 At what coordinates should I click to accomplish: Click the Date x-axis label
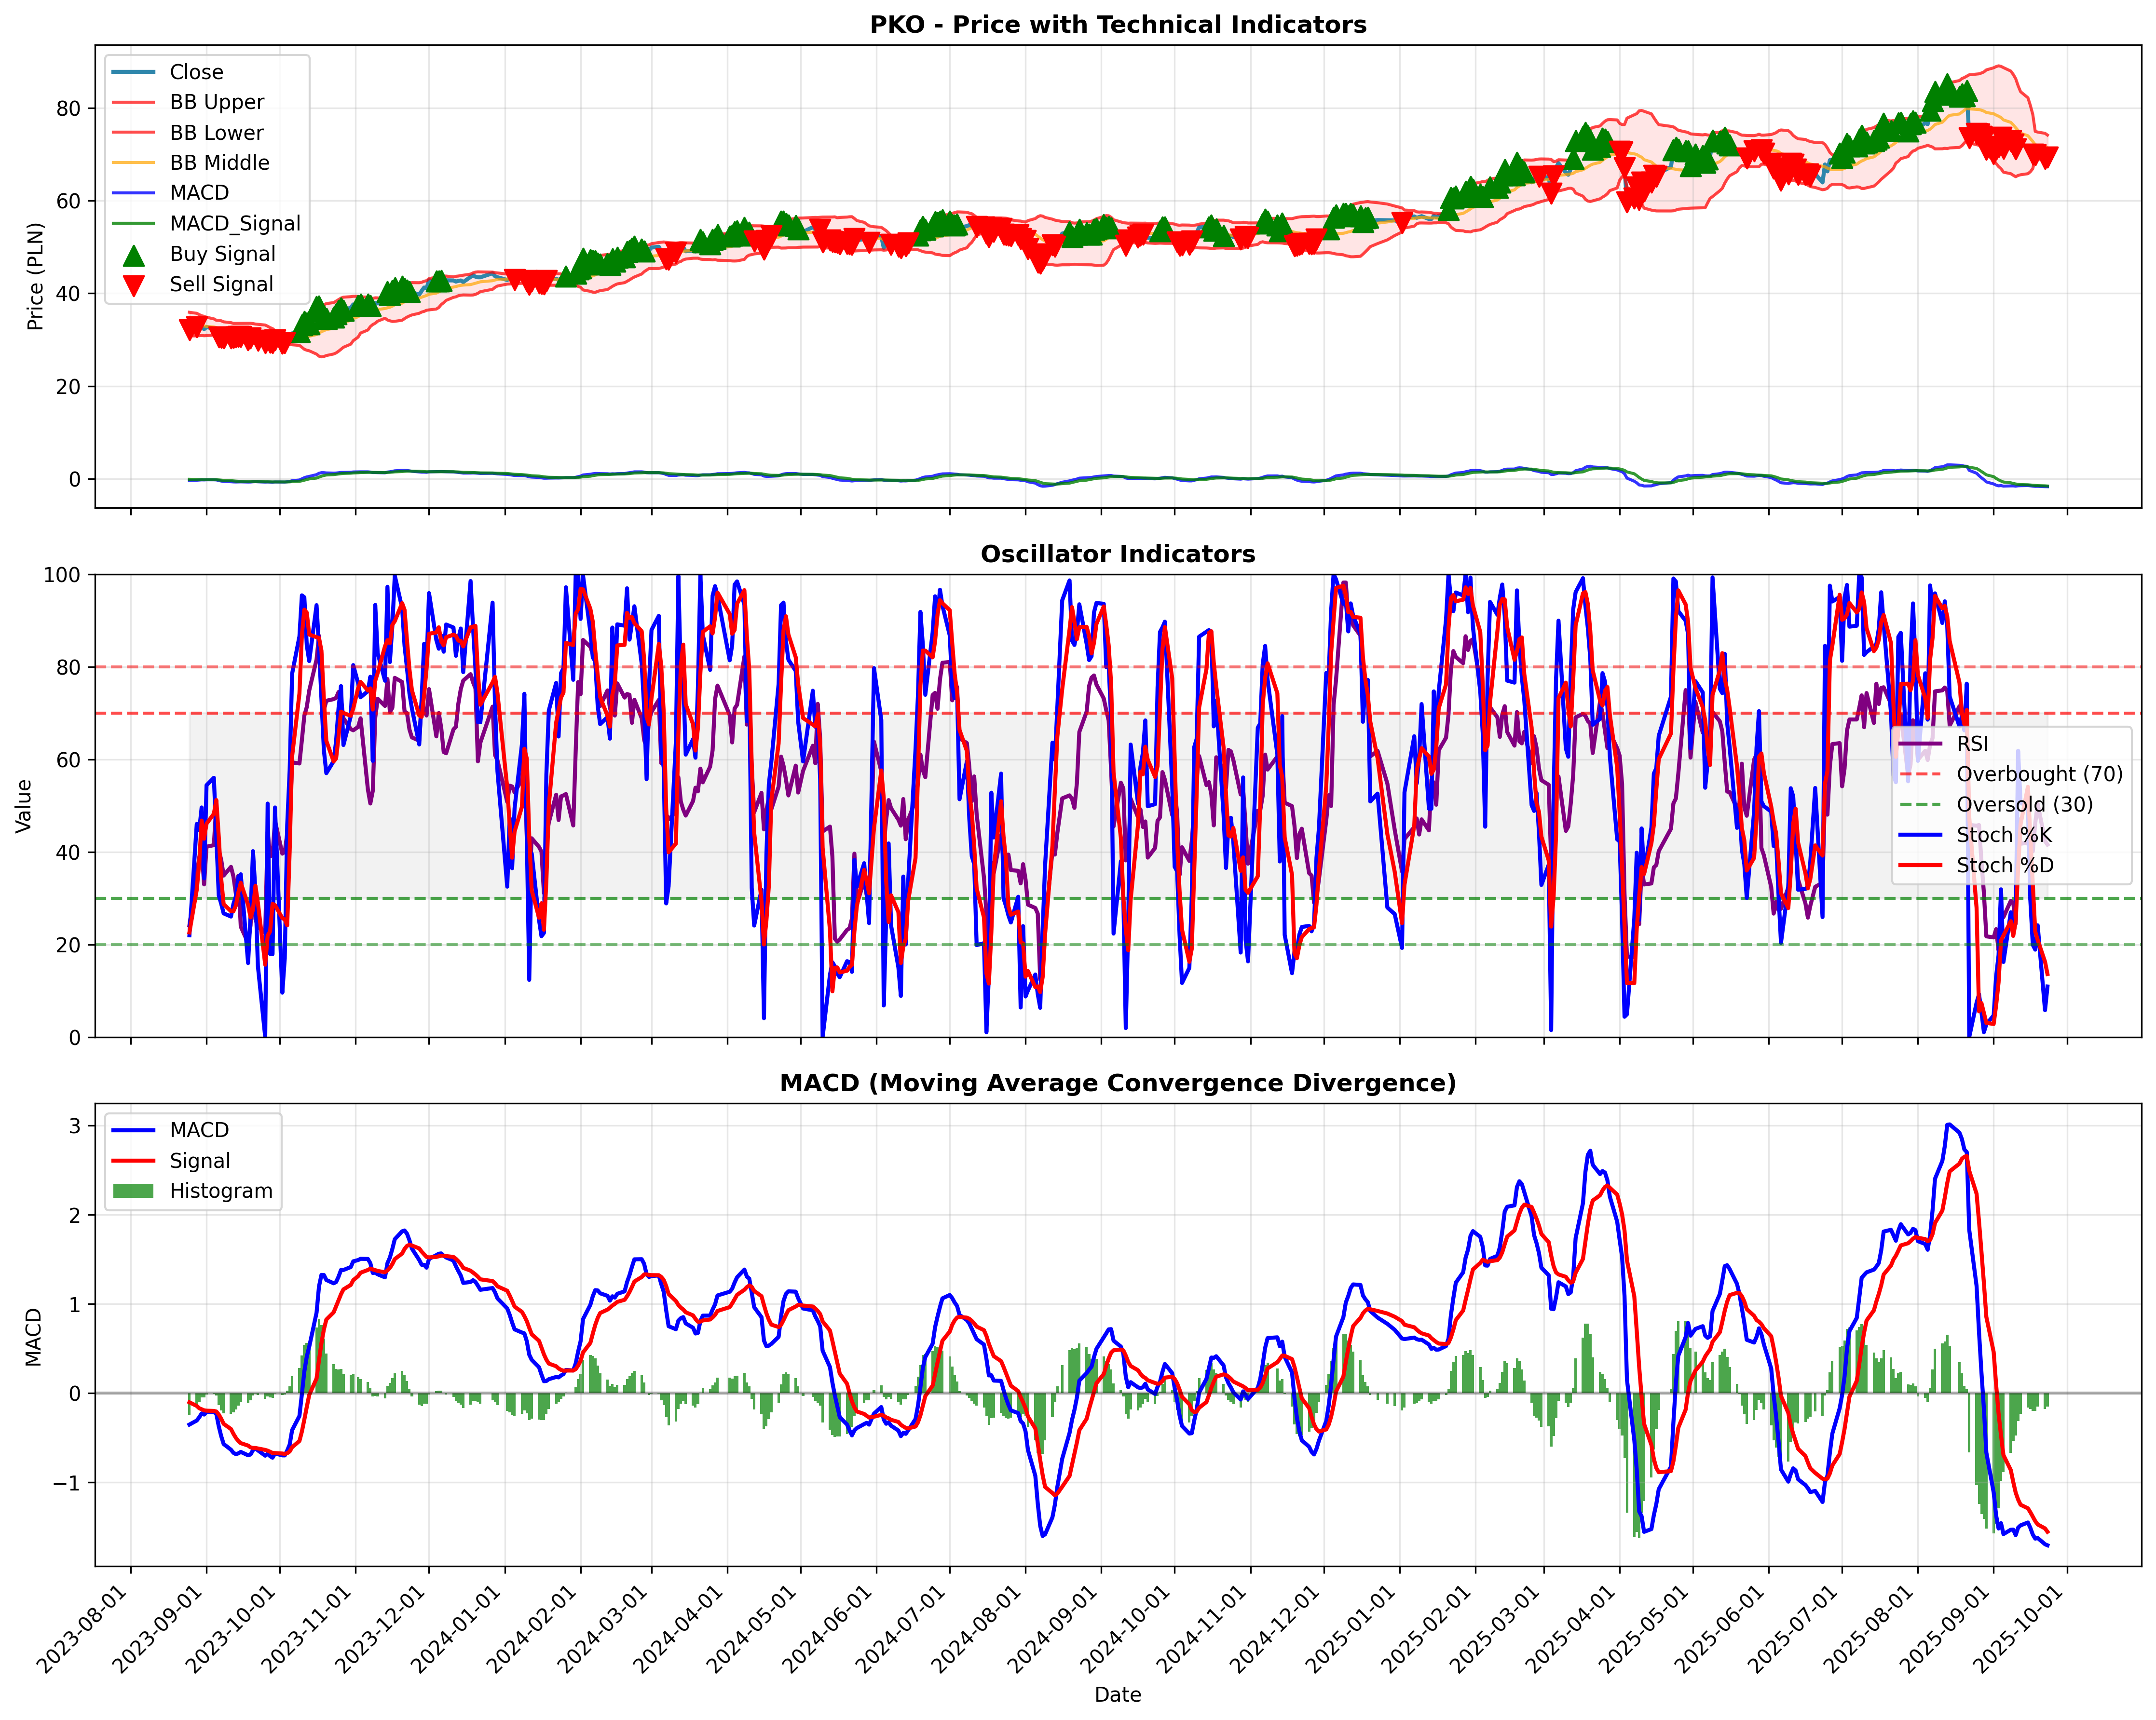[x=1118, y=1695]
